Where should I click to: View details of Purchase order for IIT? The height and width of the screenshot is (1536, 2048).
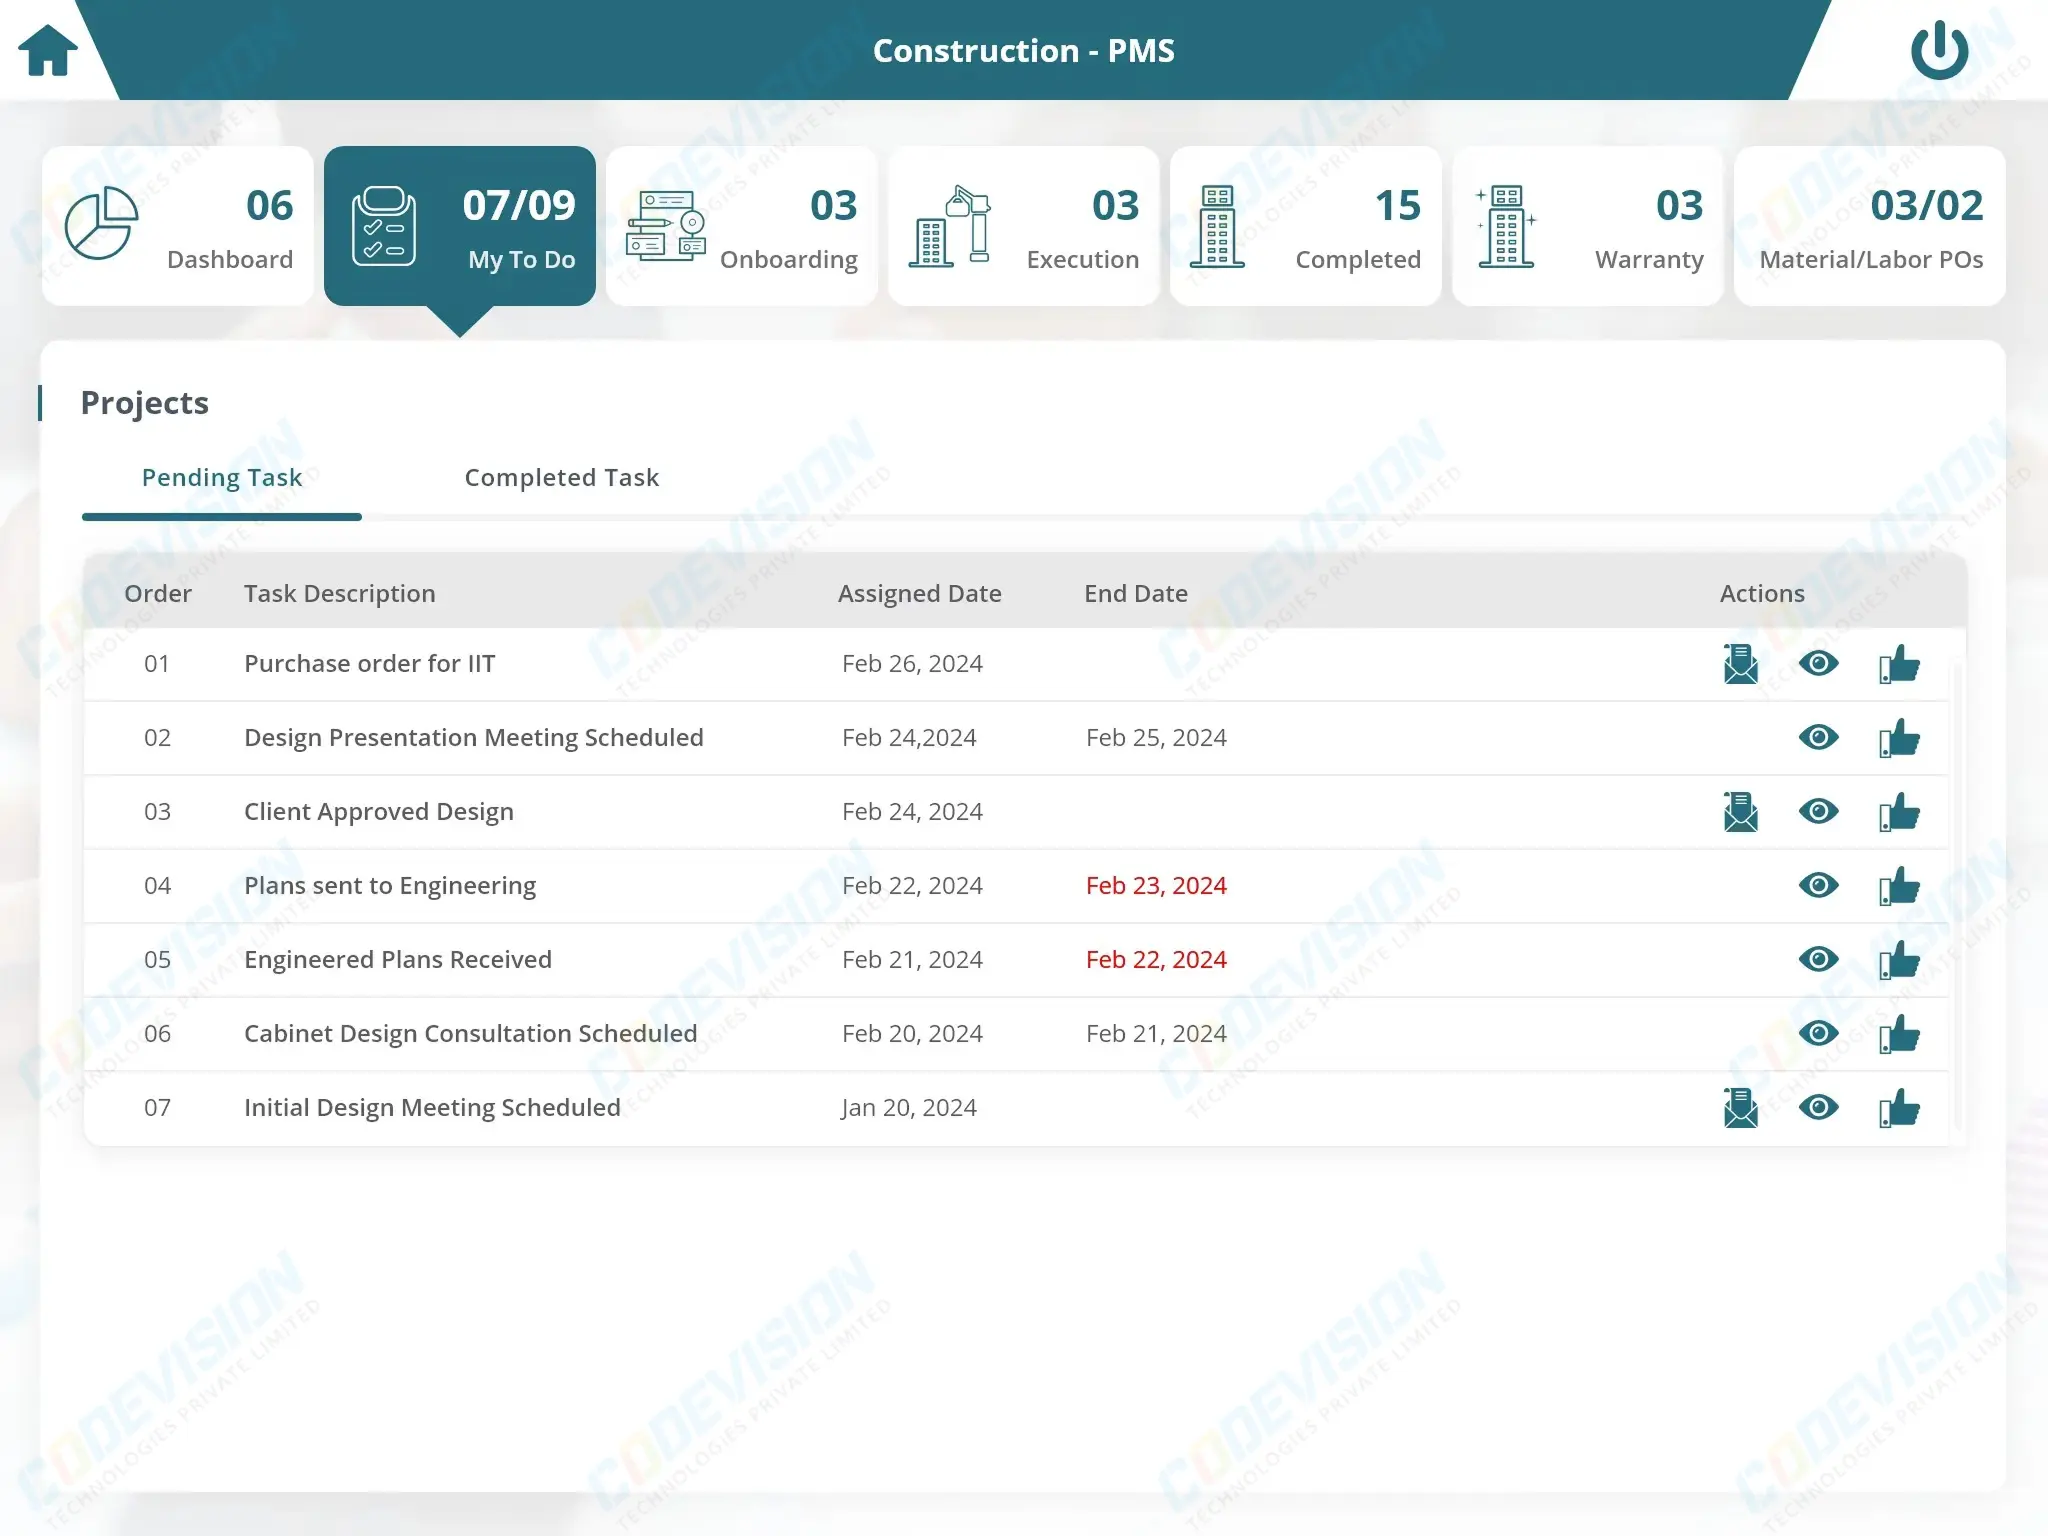pos(1818,663)
